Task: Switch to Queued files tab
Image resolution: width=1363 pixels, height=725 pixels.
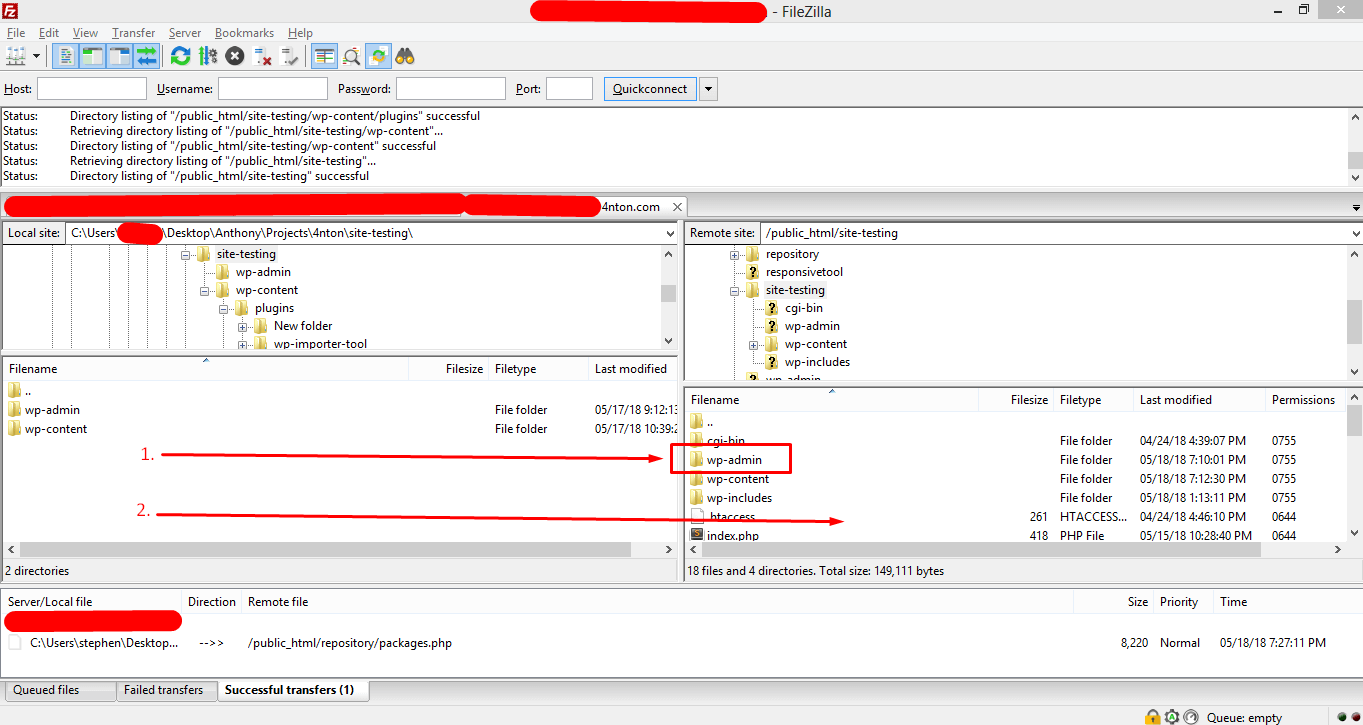Action: click(x=58, y=690)
